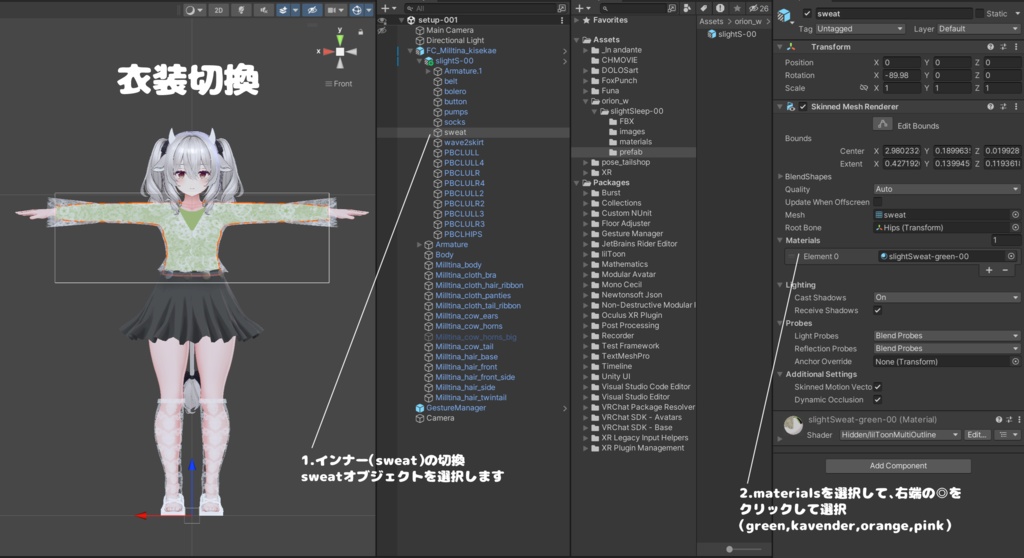Select the pumps object icon
The height and width of the screenshot is (558, 1024).
coord(438,112)
